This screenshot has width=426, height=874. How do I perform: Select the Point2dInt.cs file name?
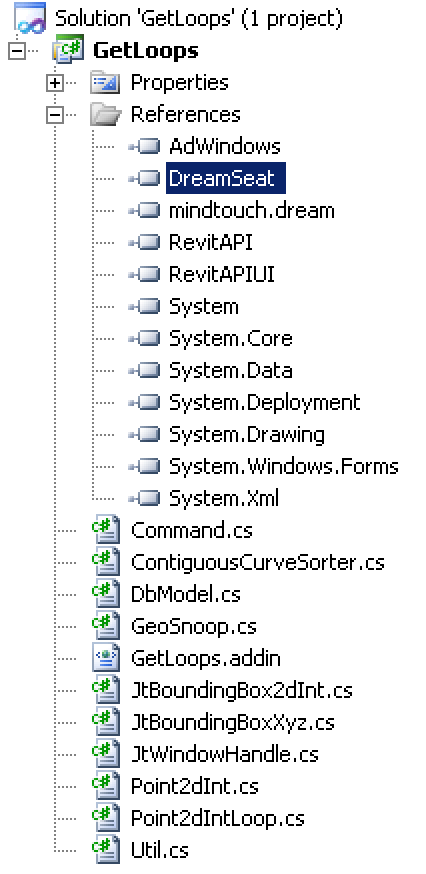[195, 787]
